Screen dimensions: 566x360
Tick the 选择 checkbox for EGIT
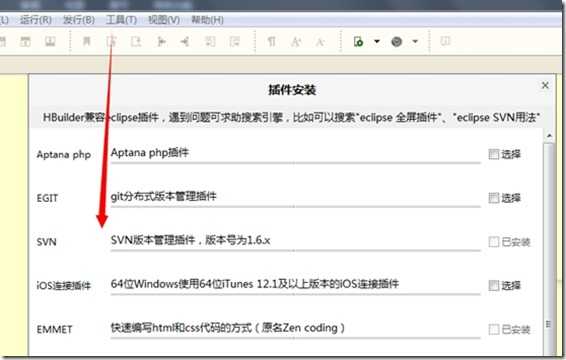pos(493,198)
